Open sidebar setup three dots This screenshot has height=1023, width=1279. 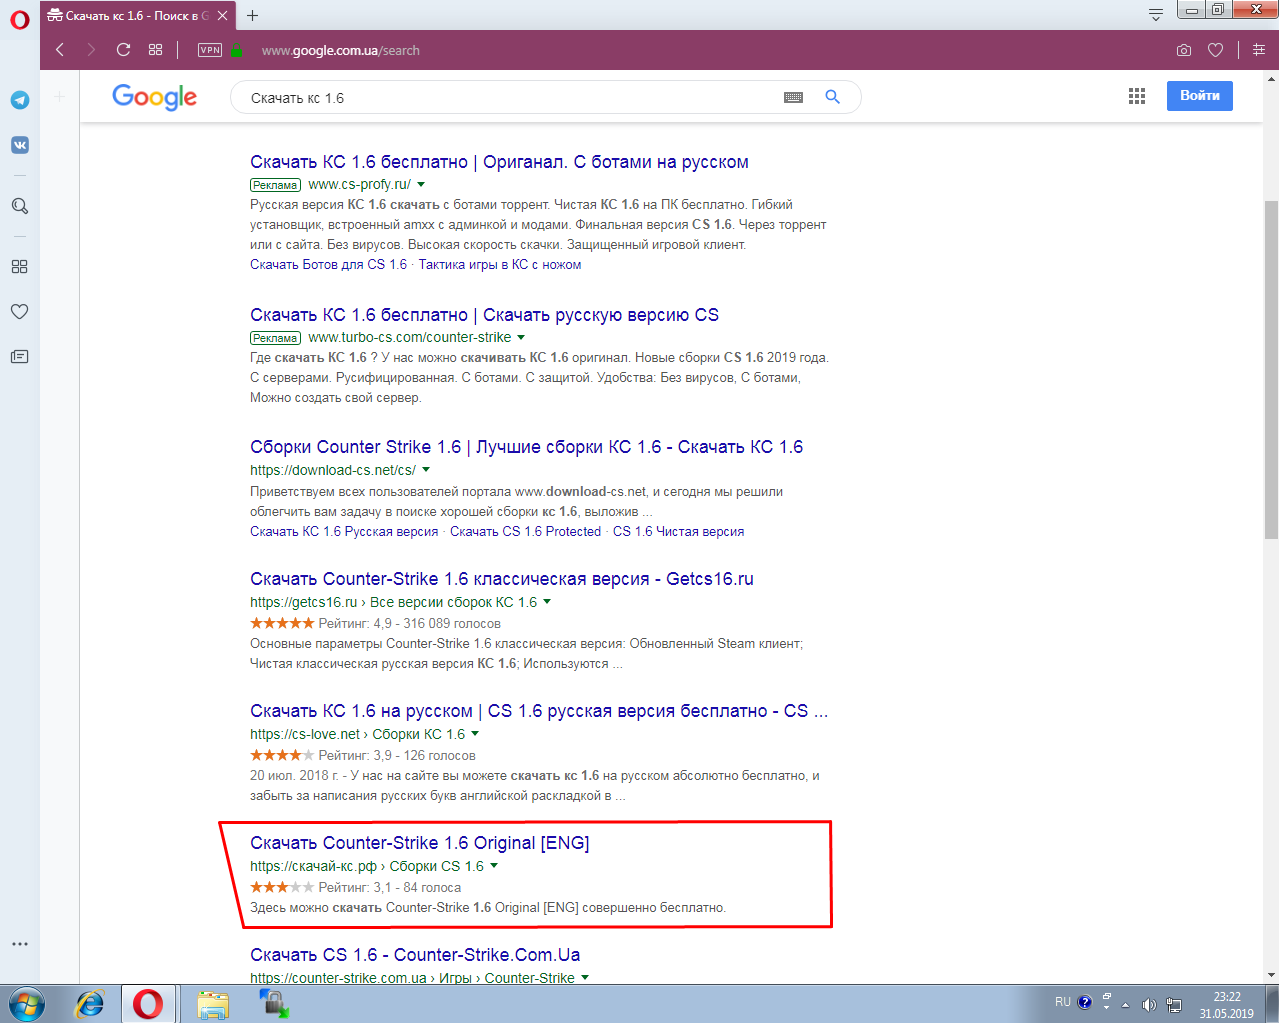point(19,944)
